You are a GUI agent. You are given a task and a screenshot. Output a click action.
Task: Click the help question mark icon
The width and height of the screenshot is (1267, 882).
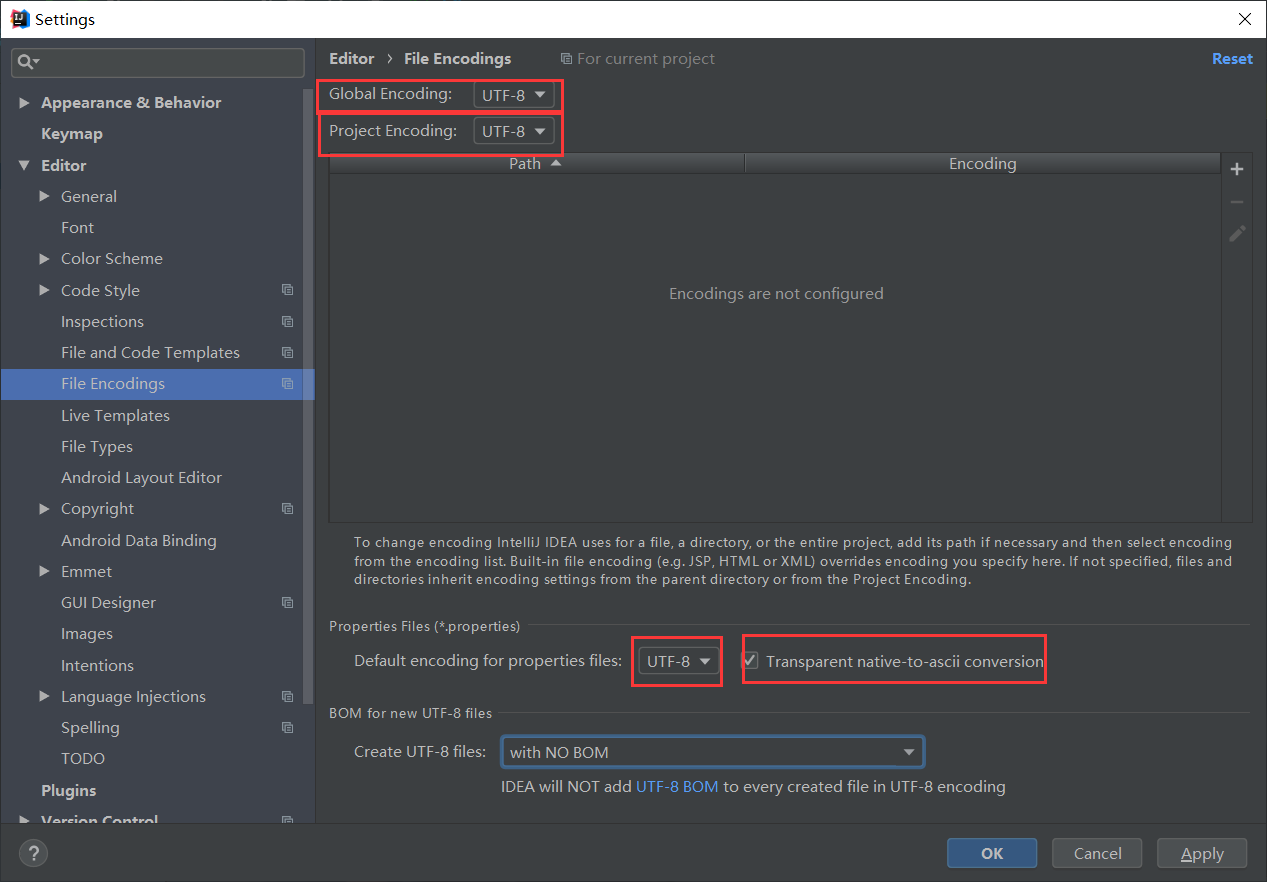coord(33,853)
